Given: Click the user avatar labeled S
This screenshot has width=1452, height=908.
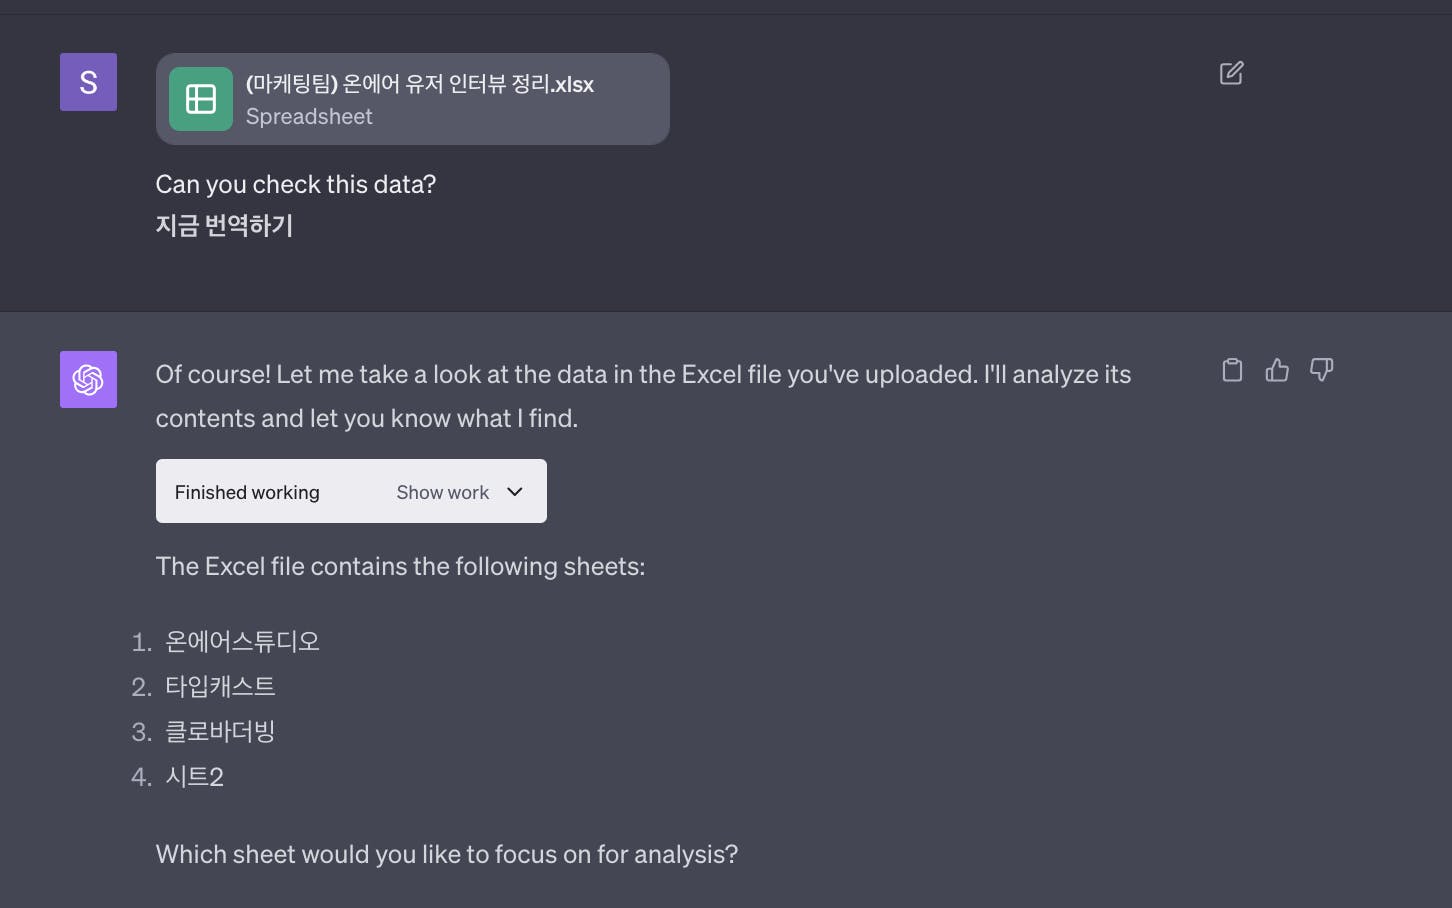Looking at the screenshot, I should [x=88, y=82].
